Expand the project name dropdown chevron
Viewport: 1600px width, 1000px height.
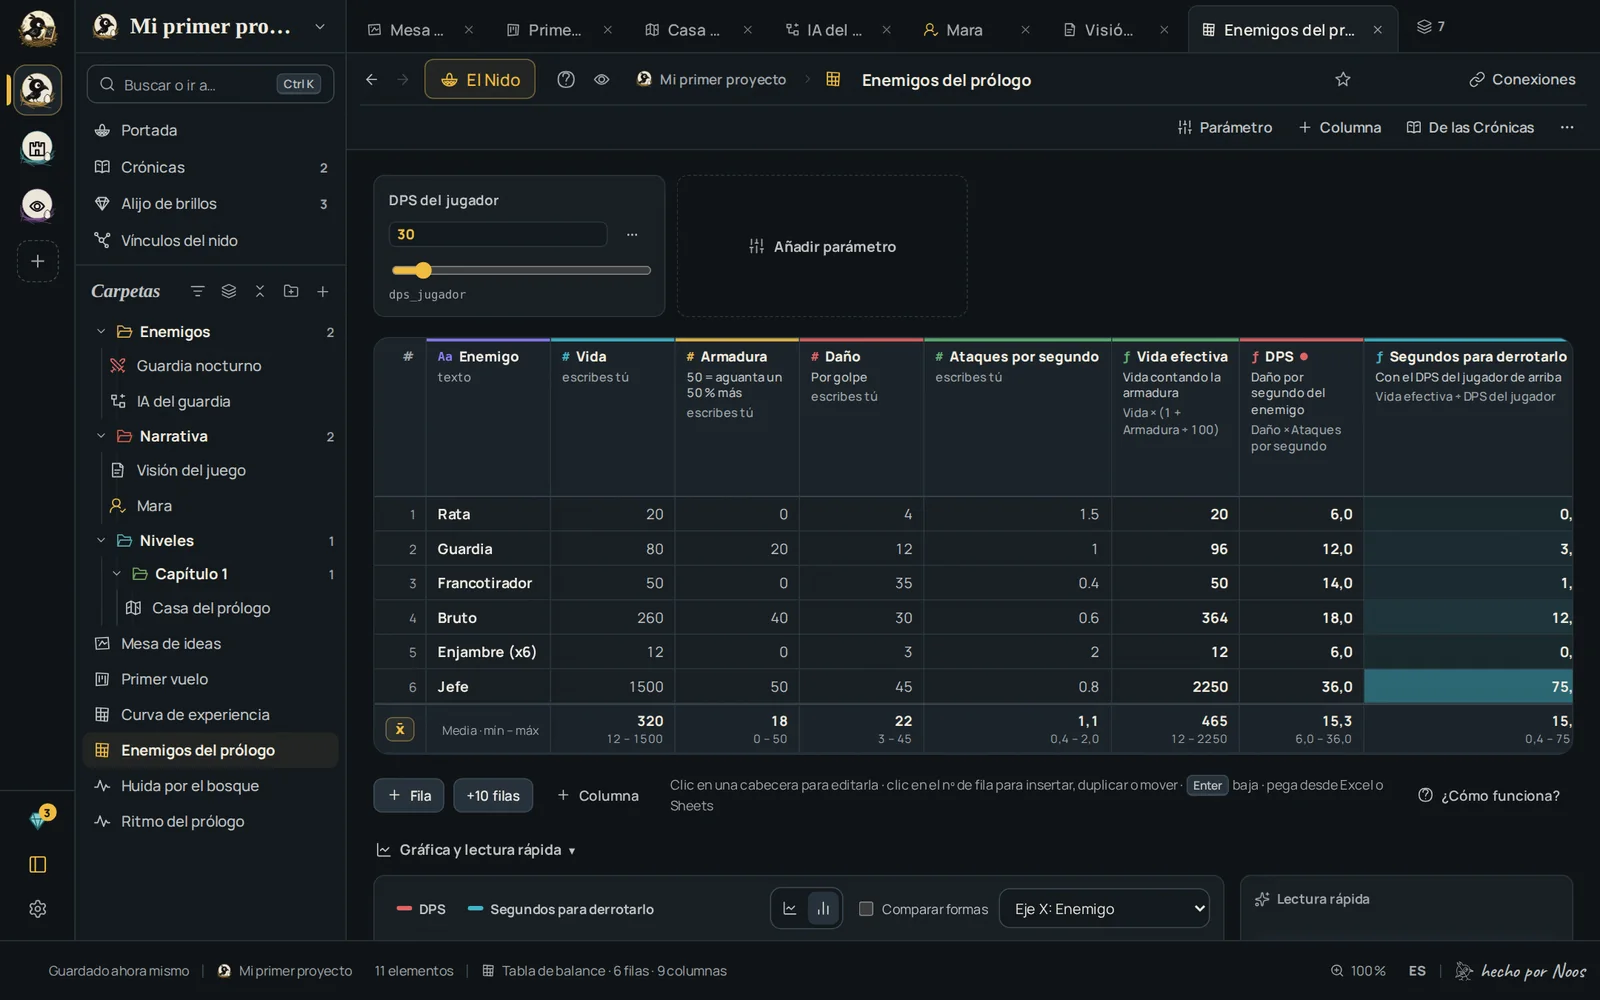pos(320,27)
